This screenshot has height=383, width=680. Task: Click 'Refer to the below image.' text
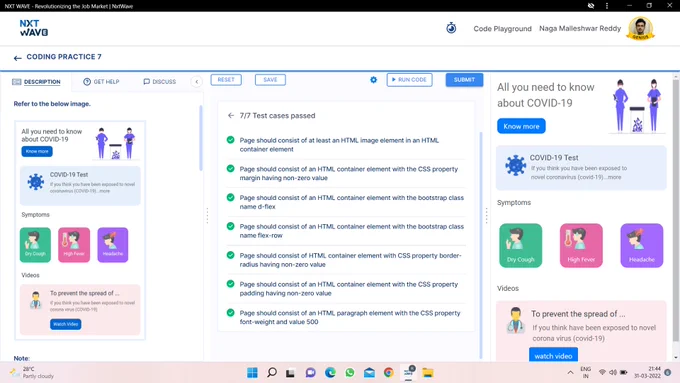52,104
